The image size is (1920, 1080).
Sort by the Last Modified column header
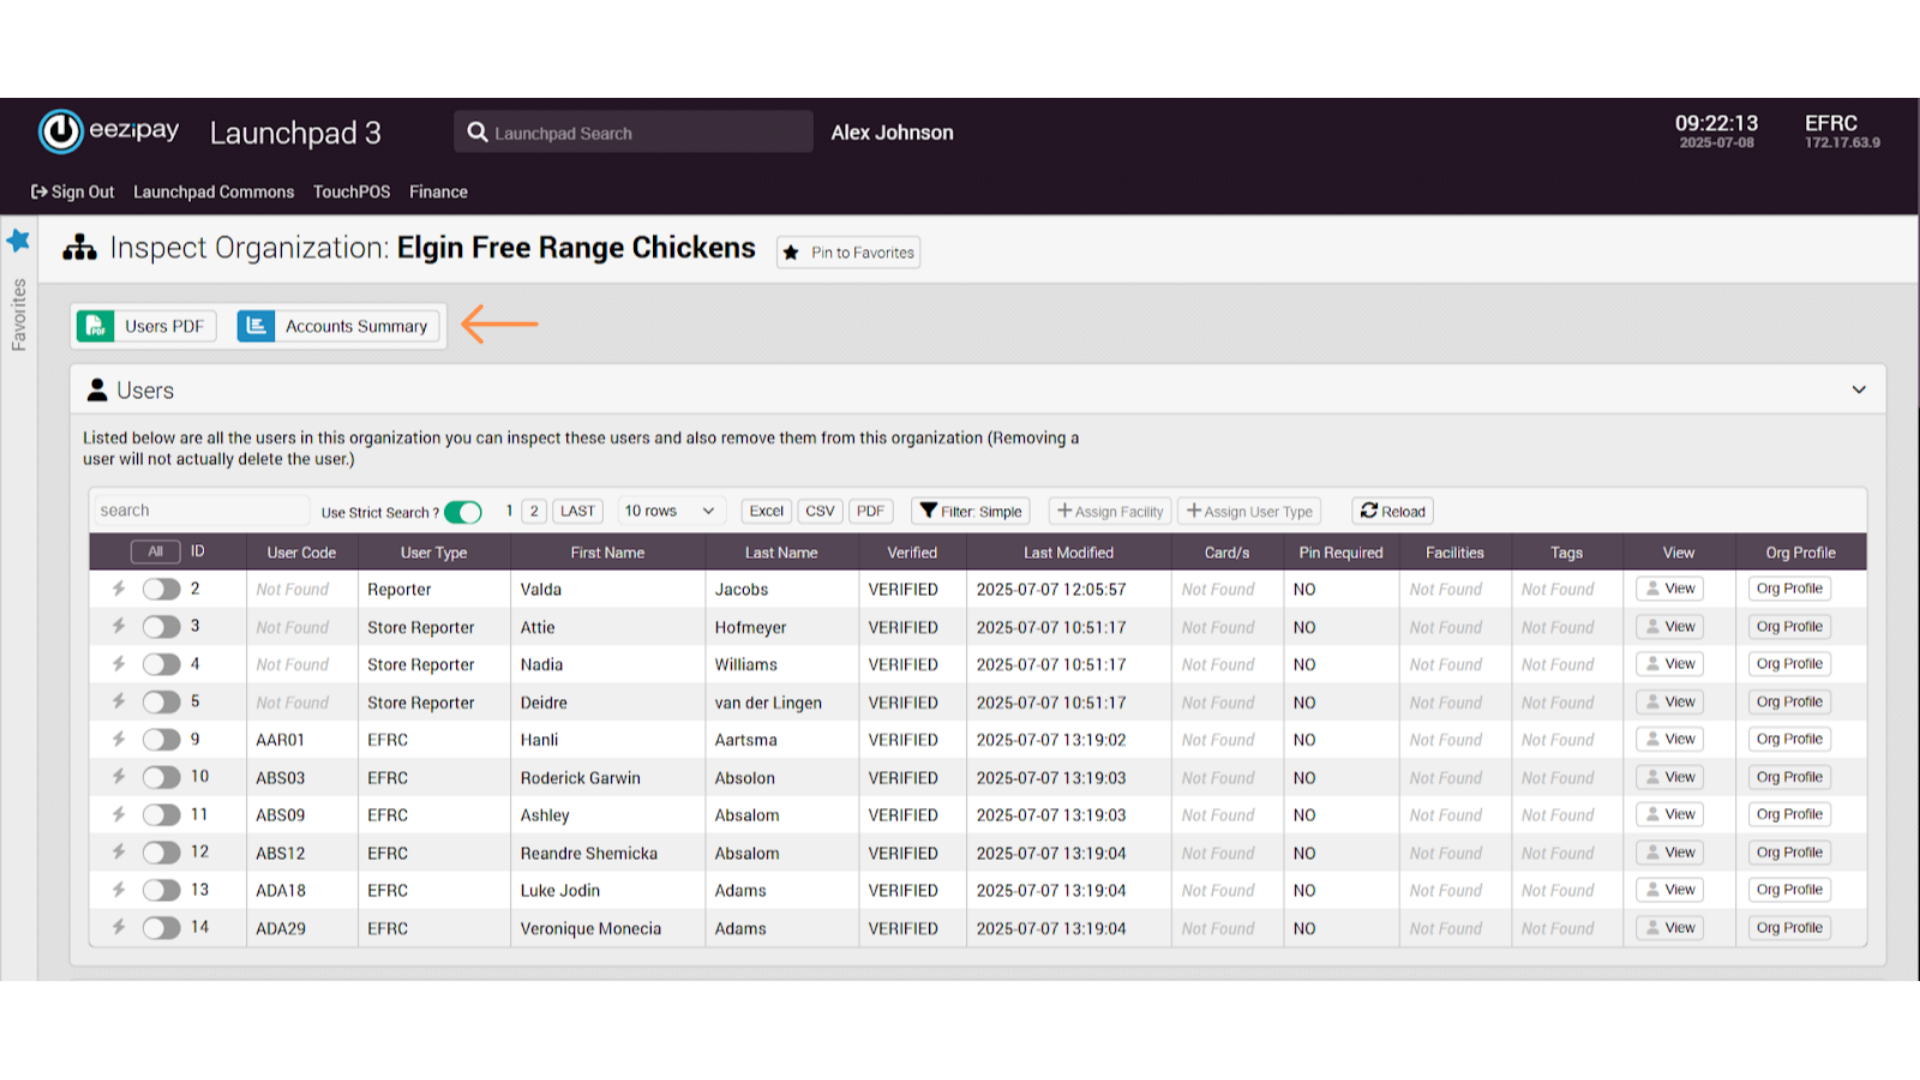click(x=1068, y=552)
